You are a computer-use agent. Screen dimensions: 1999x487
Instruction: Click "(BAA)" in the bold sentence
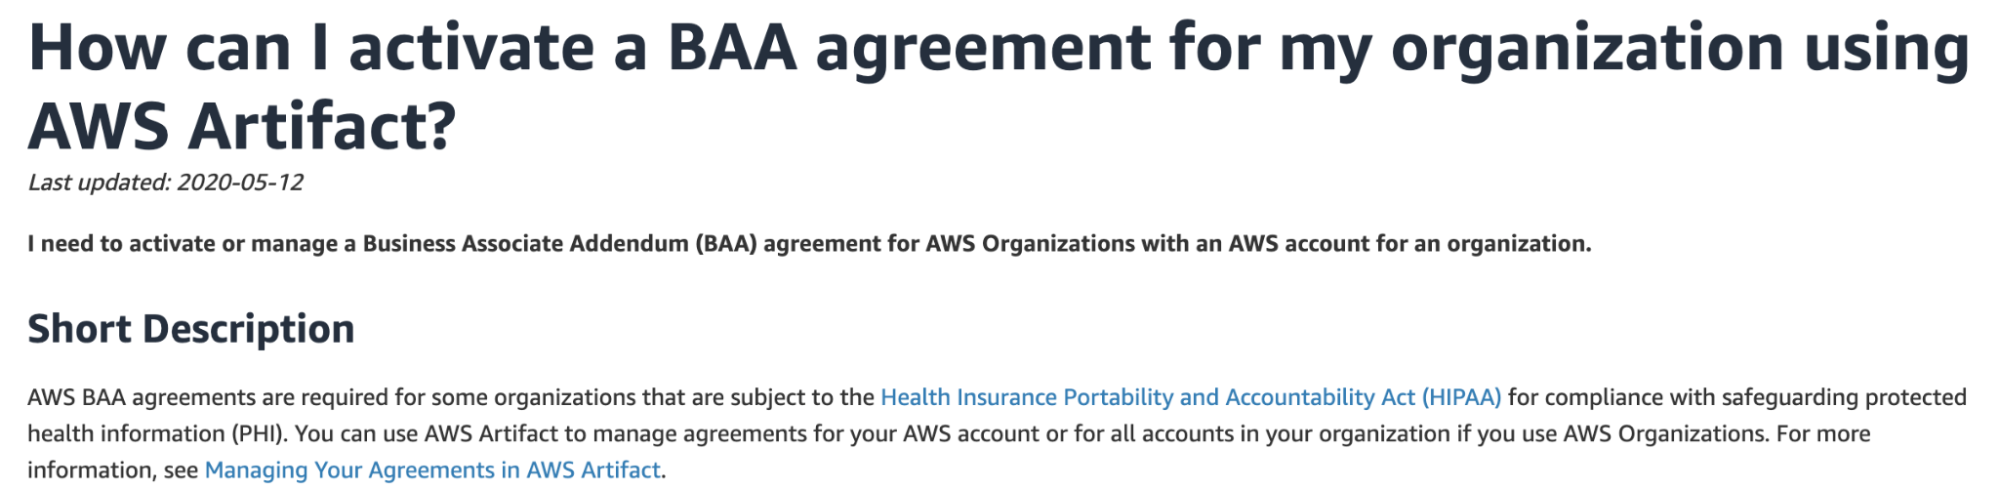[x=726, y=244]
